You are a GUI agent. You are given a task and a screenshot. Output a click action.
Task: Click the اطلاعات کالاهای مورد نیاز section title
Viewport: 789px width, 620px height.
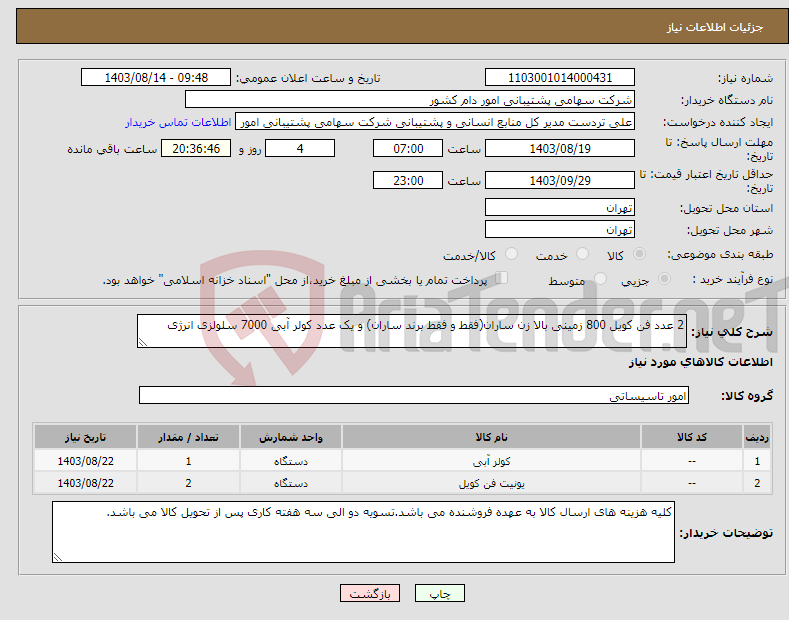pyautogui.click(x=700, y=362)
